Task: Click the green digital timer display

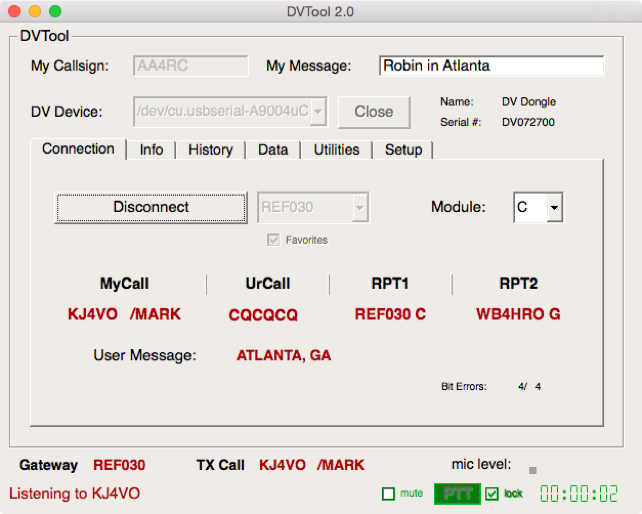Action: coord(578,493)
